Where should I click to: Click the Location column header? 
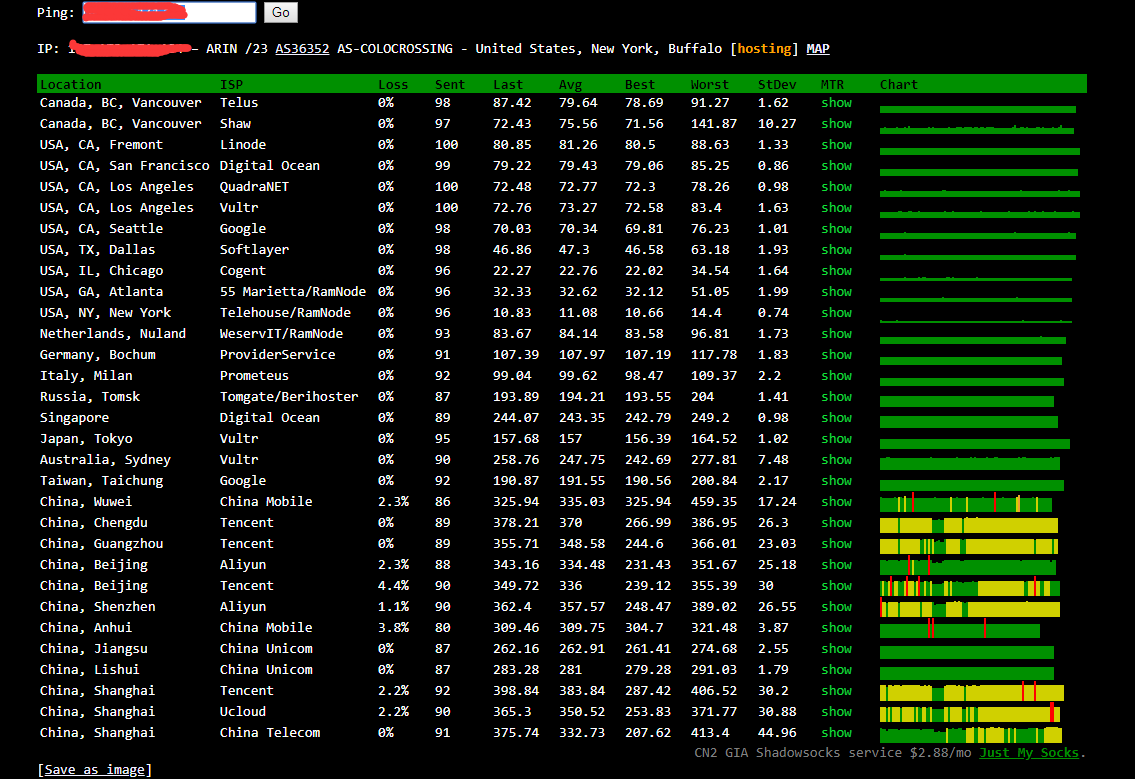click(x=71, y=85)
